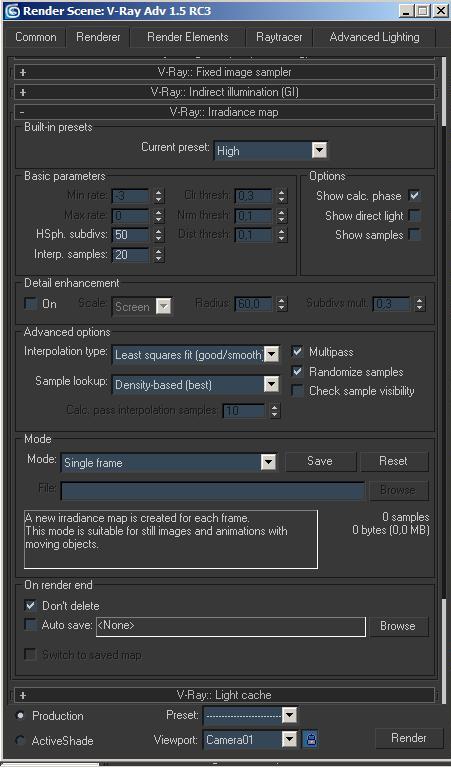This screenshot has width=451, height=768.
Task: Open the Current preset dropdown set to High
Action: (x=270, y=150)
